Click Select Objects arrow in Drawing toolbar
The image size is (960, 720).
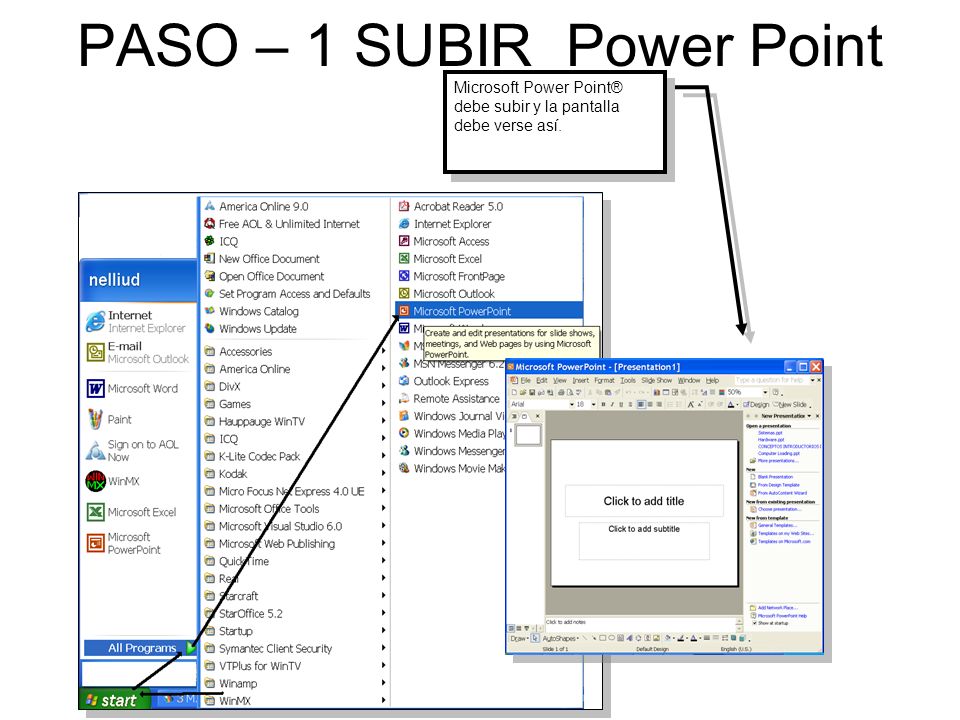535,638
